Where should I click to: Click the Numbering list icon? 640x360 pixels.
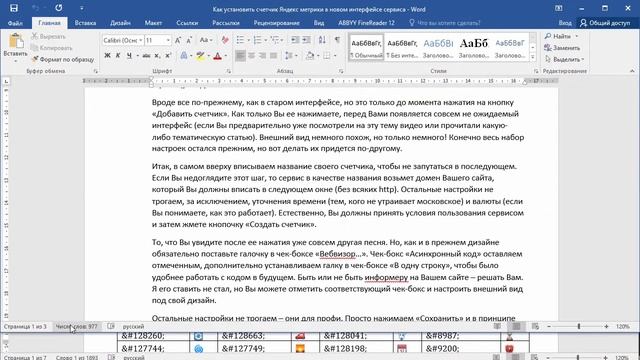click(x=257, y=40)
